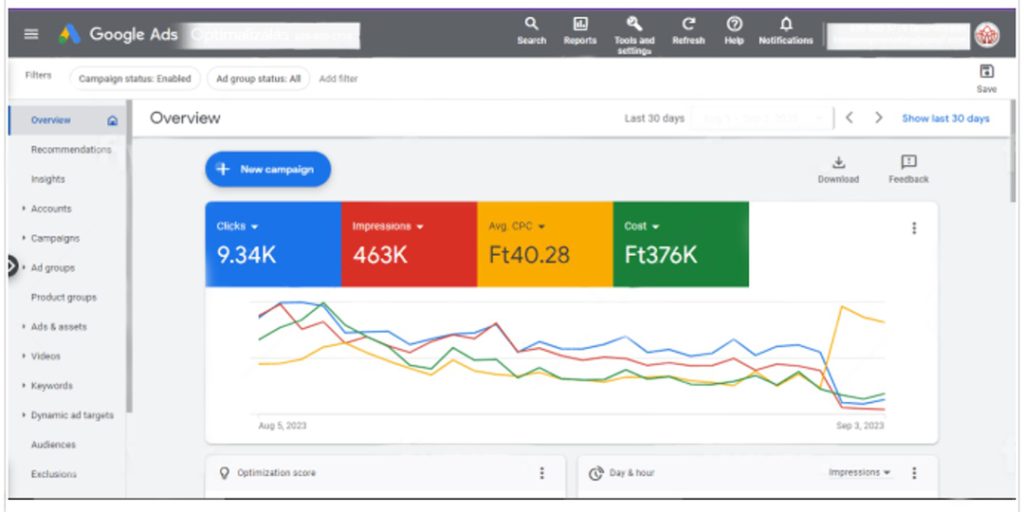Open Recommendations in the sidebar
This screenshot has height=512, width=1024.
tap(70, 150)
